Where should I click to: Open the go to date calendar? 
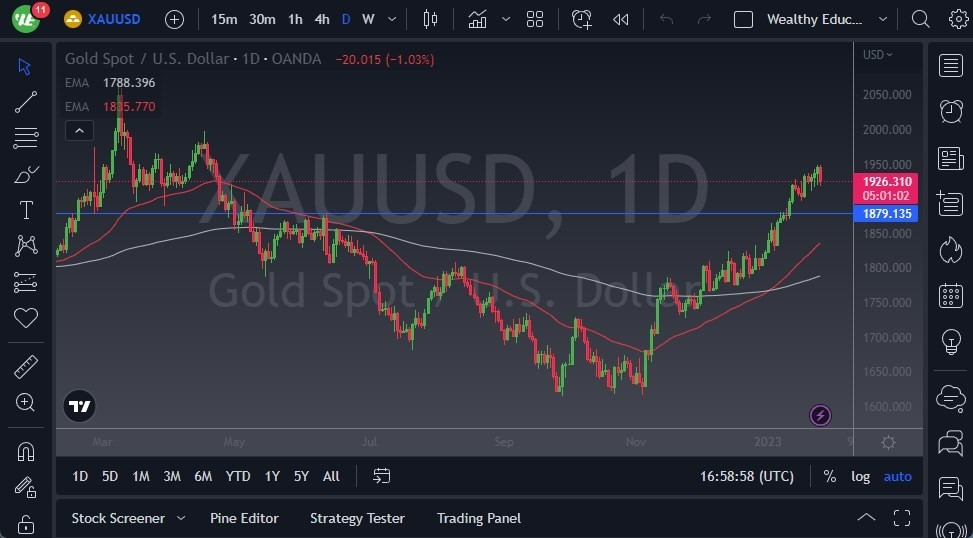(x=382, y=476)
